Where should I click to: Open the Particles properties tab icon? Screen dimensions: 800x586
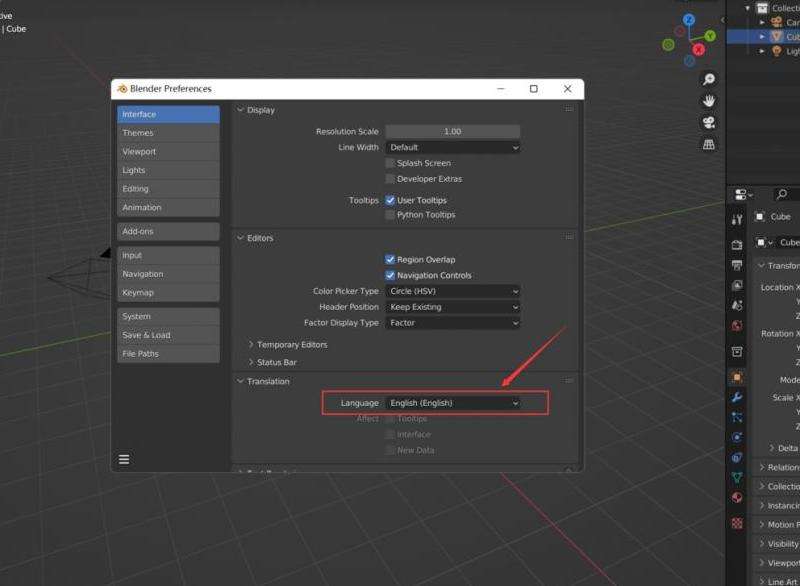point(737,417)
